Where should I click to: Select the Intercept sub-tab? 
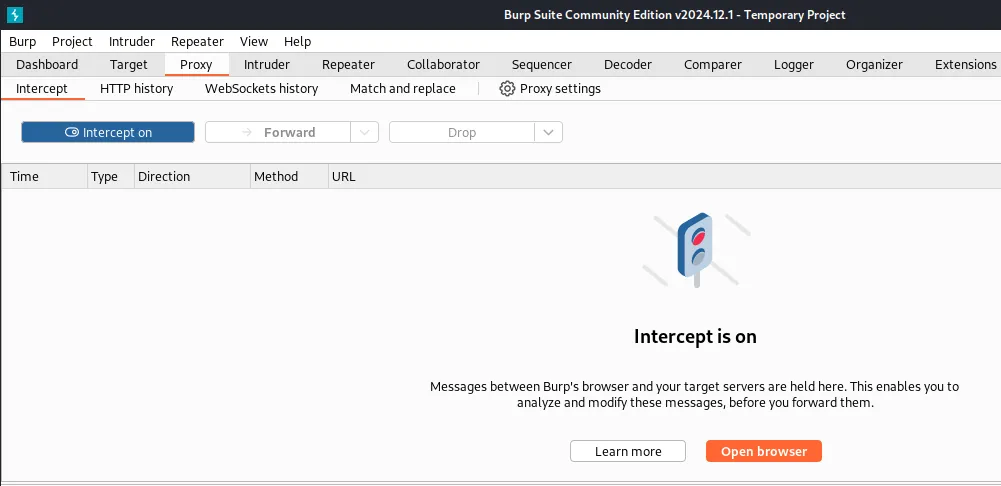click(x=42, y=89)
